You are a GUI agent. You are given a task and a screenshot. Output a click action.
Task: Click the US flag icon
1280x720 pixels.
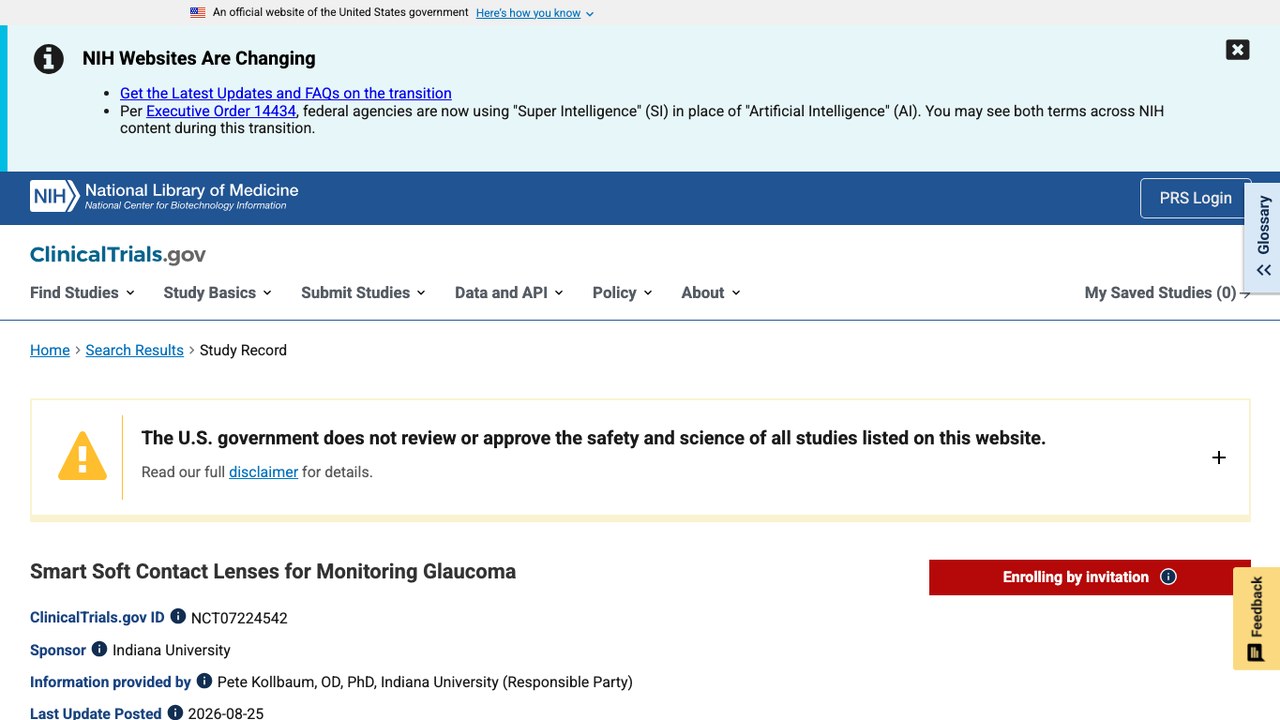click(198, 13)
